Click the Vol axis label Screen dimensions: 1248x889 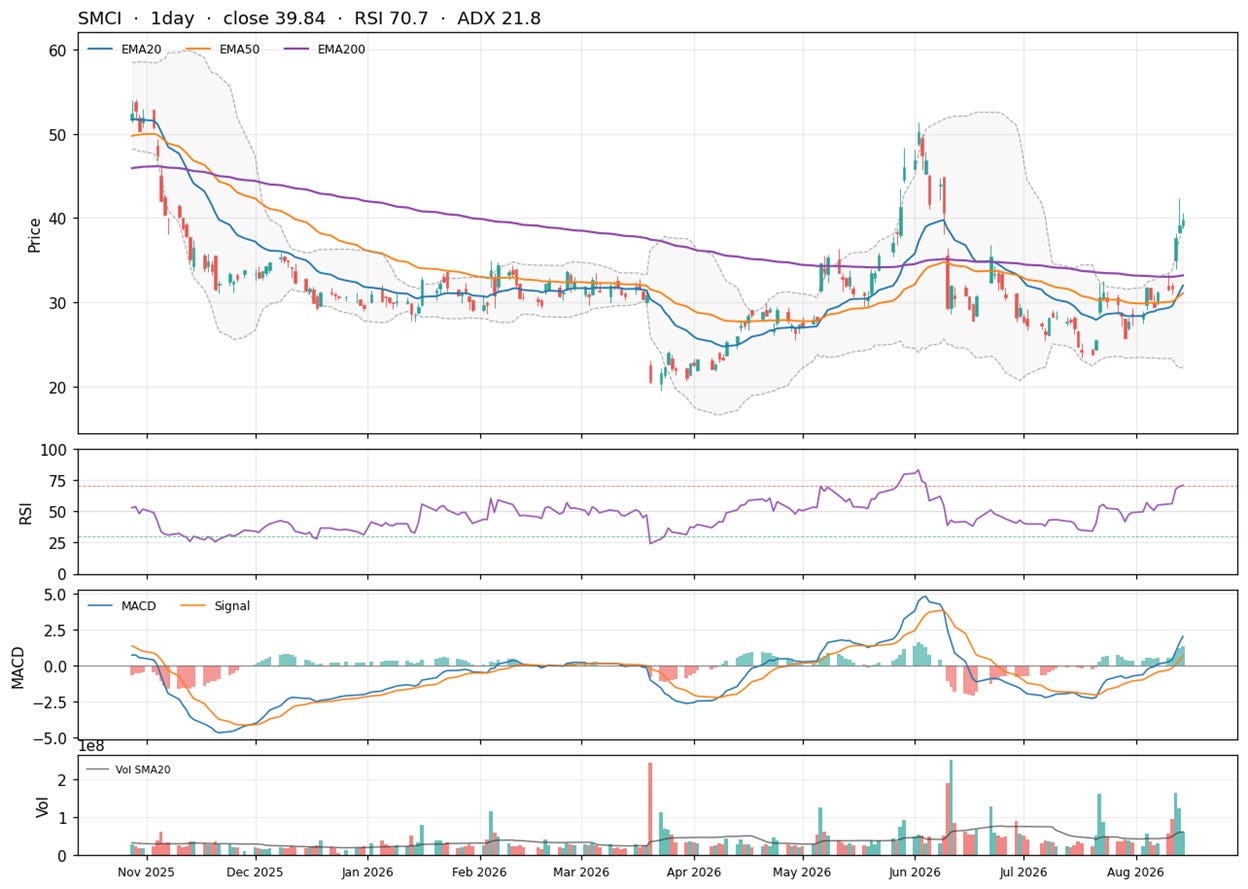[42, 806]
